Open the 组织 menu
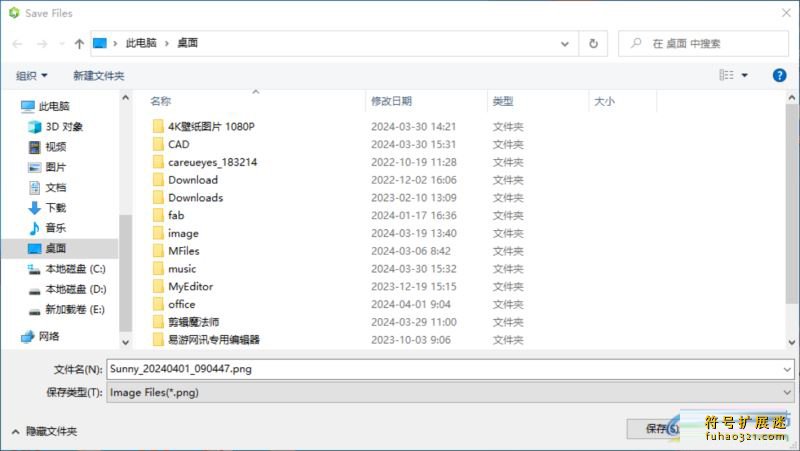 point(31,75)
